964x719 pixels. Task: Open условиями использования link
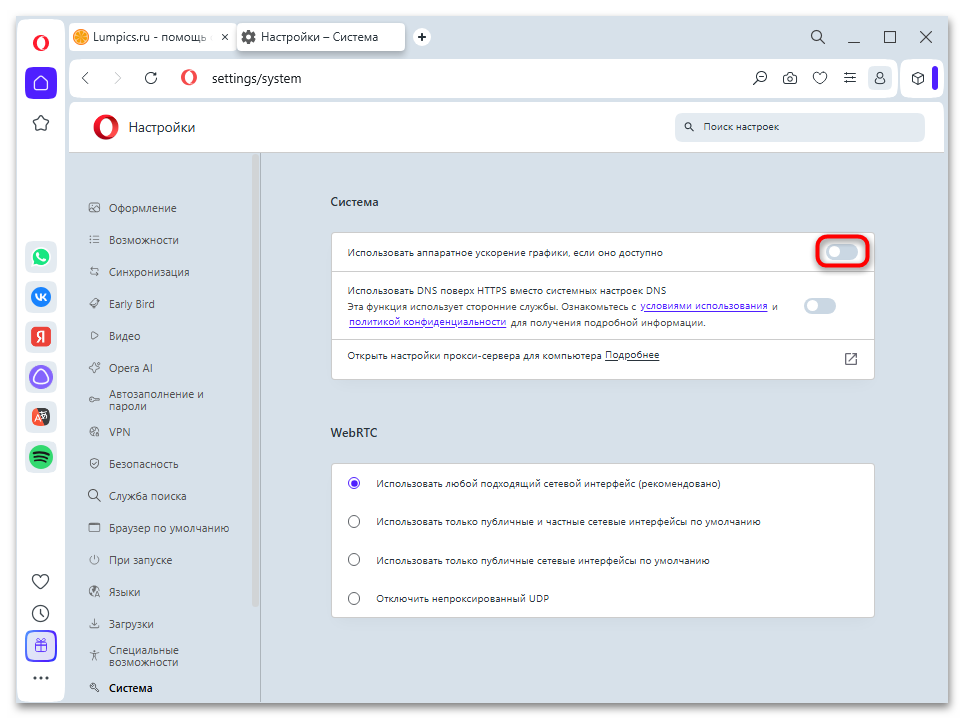point(704,306)
